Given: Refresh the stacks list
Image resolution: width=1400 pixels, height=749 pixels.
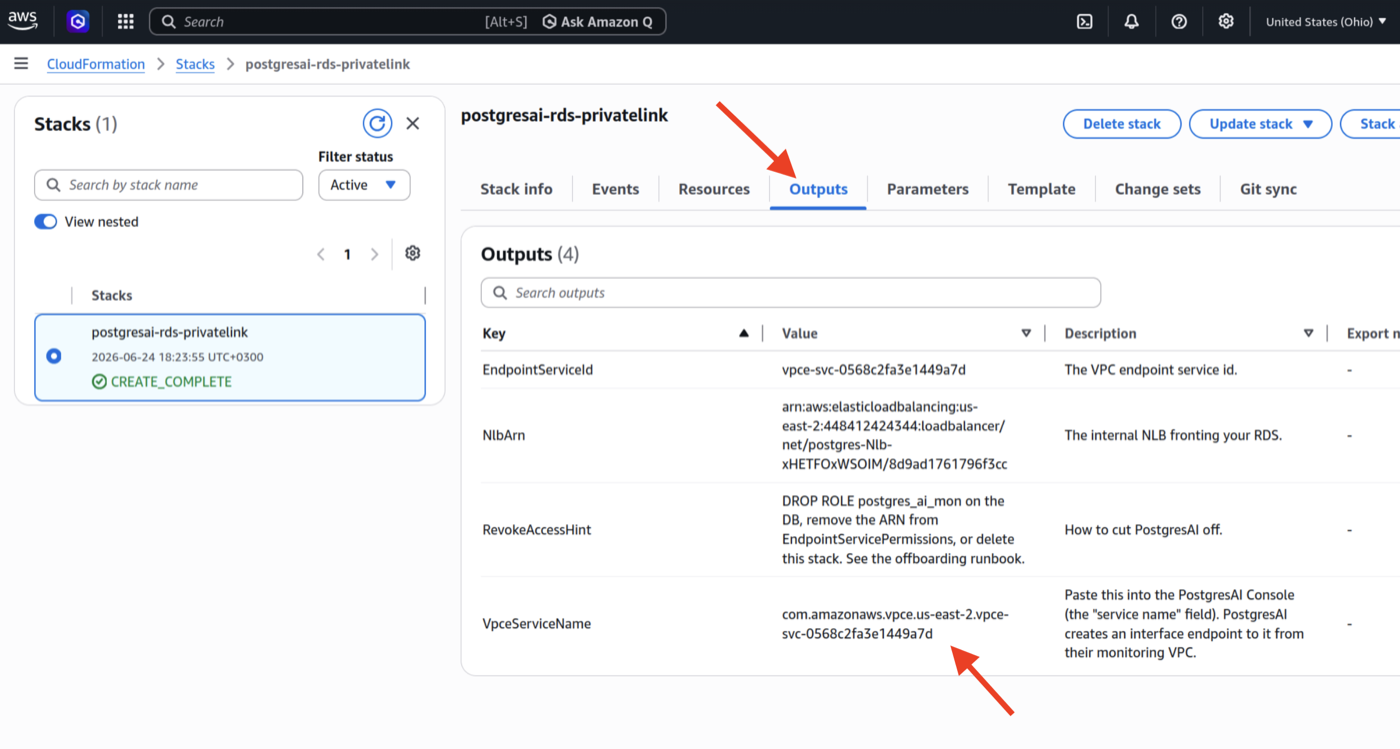Looking at the screenshot, I should (377, 124).
